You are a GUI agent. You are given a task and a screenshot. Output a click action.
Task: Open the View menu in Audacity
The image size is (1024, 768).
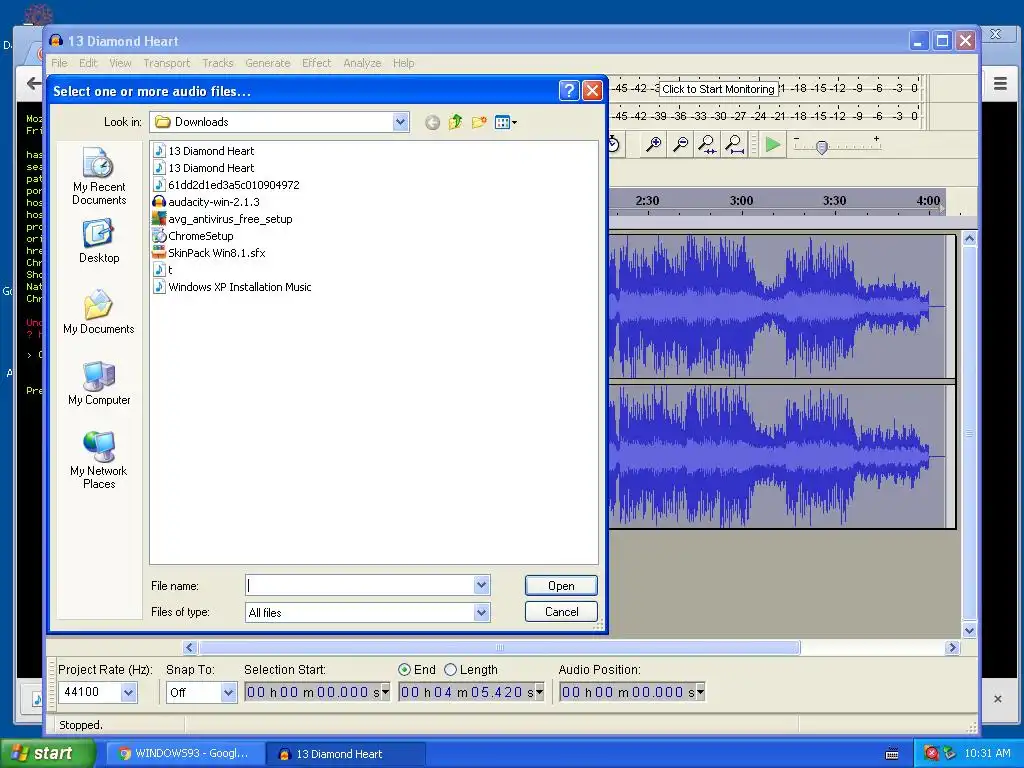point(120,63)
